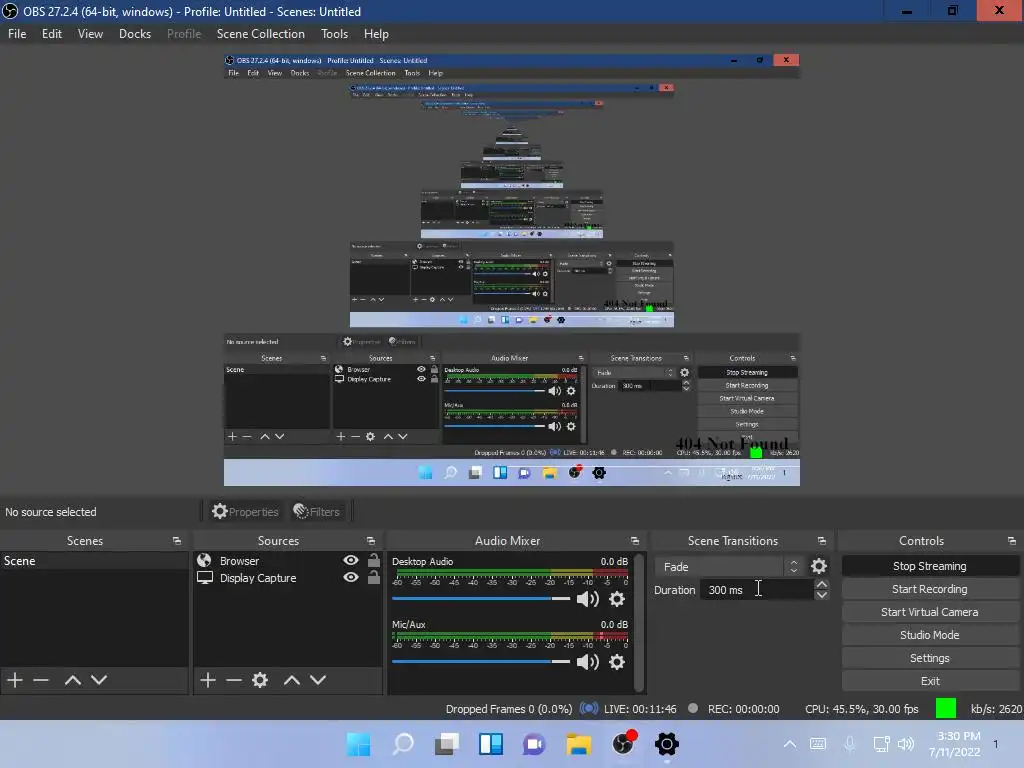Pop out the Controls dock
The width and height of the screenshot is (1024, 768).
point(1012,541)
